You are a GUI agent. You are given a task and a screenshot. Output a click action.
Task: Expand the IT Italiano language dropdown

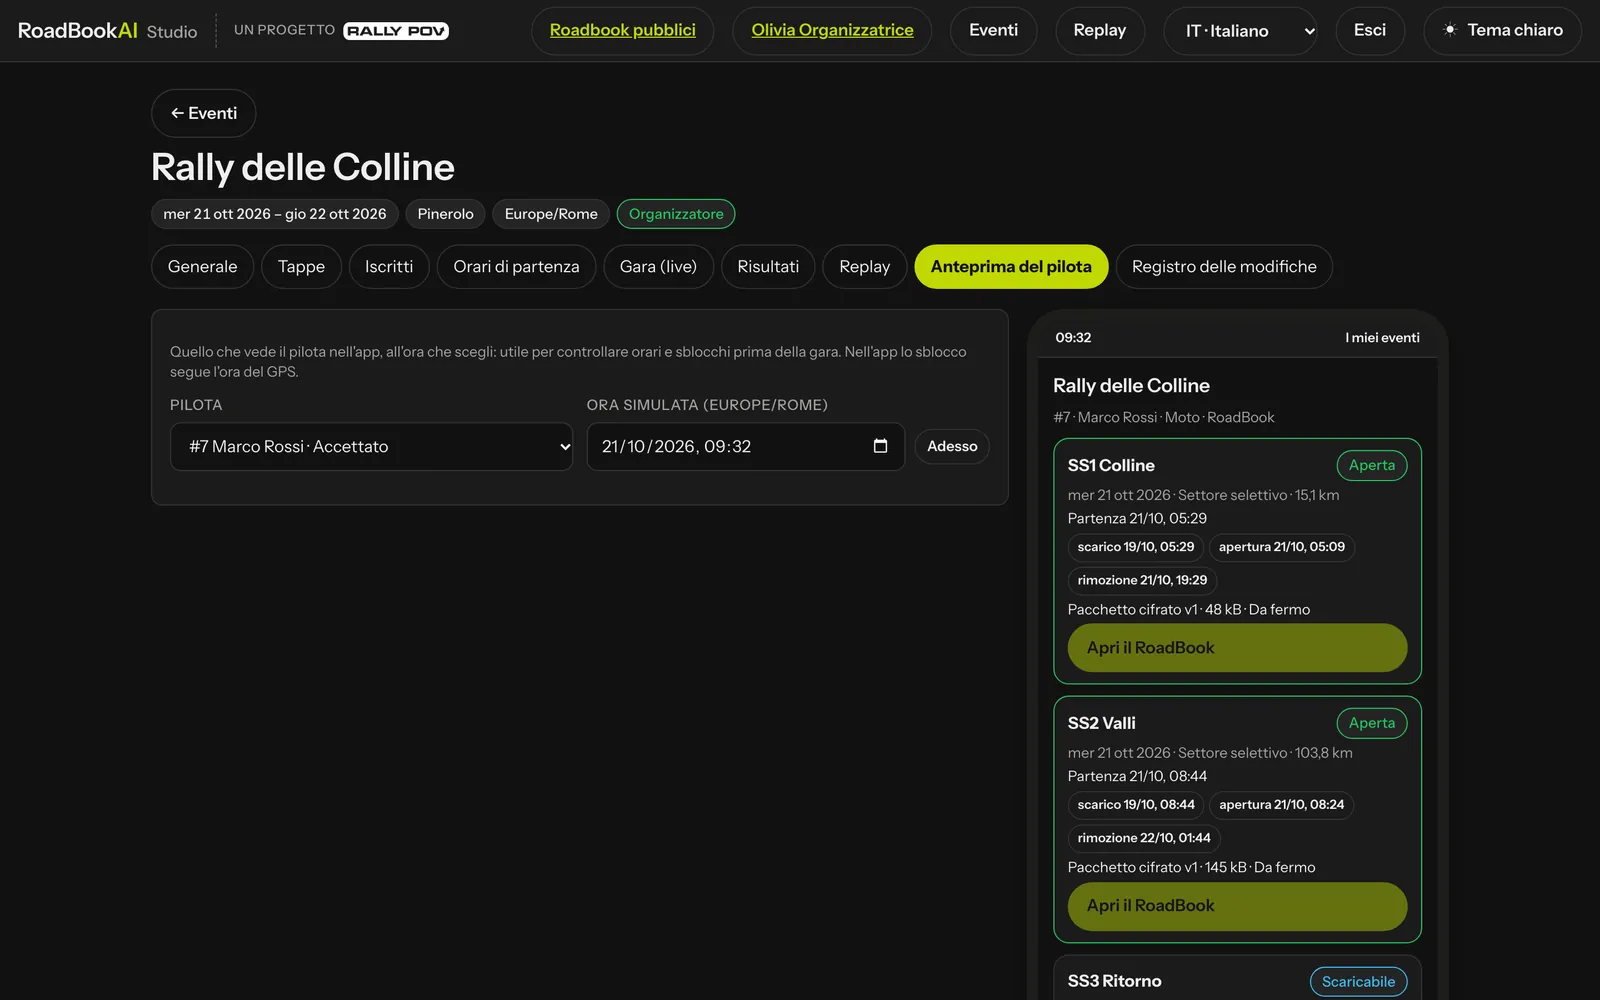coord(1241,31)
